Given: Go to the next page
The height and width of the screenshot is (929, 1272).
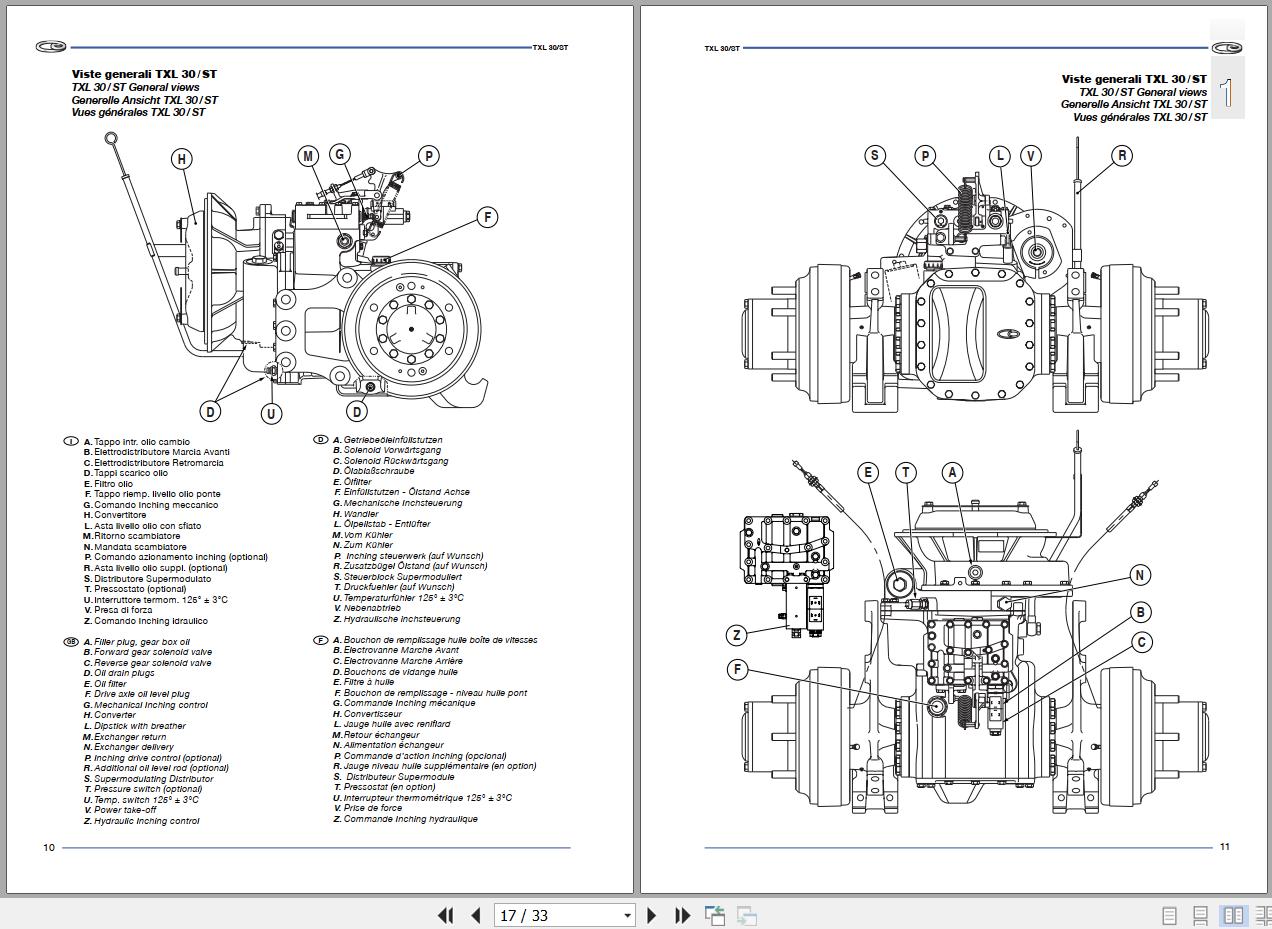Looking at the screenshot, I should [x=652, y=915].
